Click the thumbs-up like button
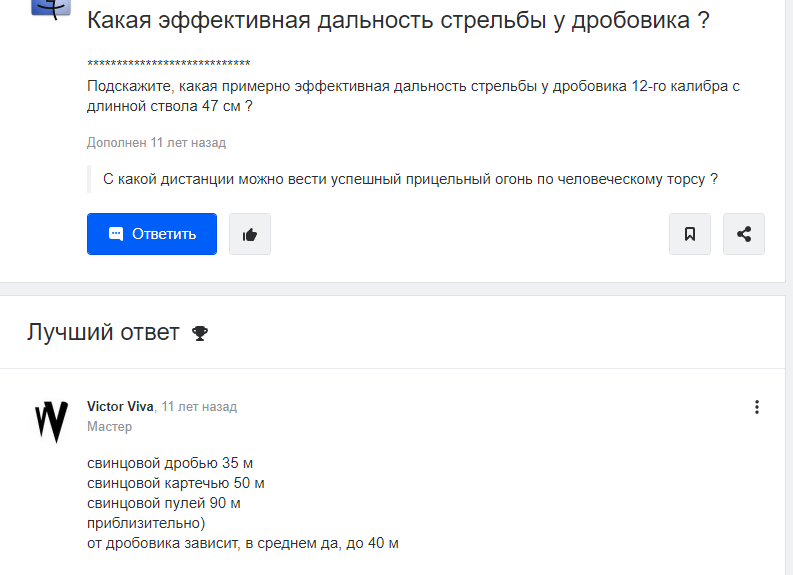The image size is (793, 575). coord(250,234)
